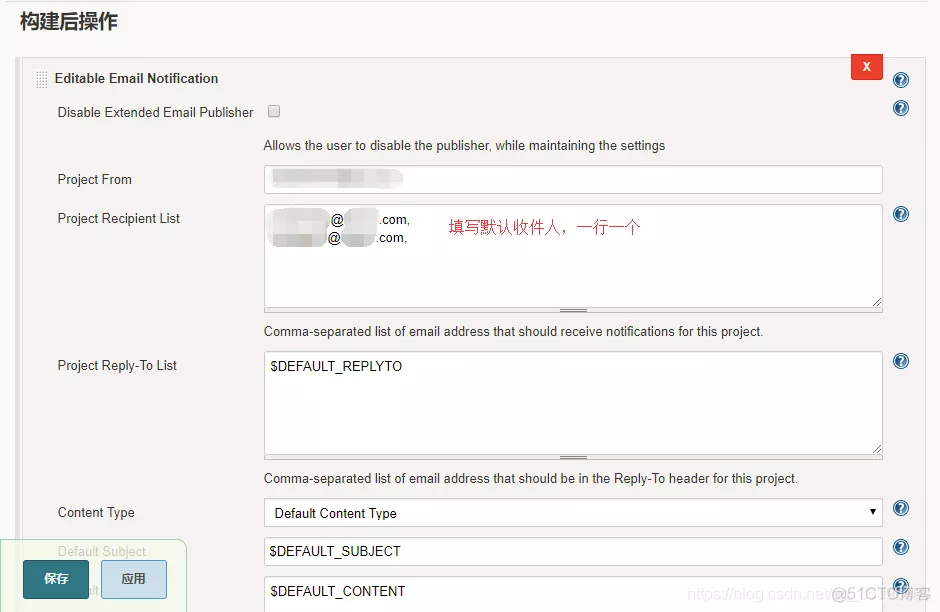Open help icon for Project Recipient List
This screenshot has height=612, width=940.
coord(900,214)
